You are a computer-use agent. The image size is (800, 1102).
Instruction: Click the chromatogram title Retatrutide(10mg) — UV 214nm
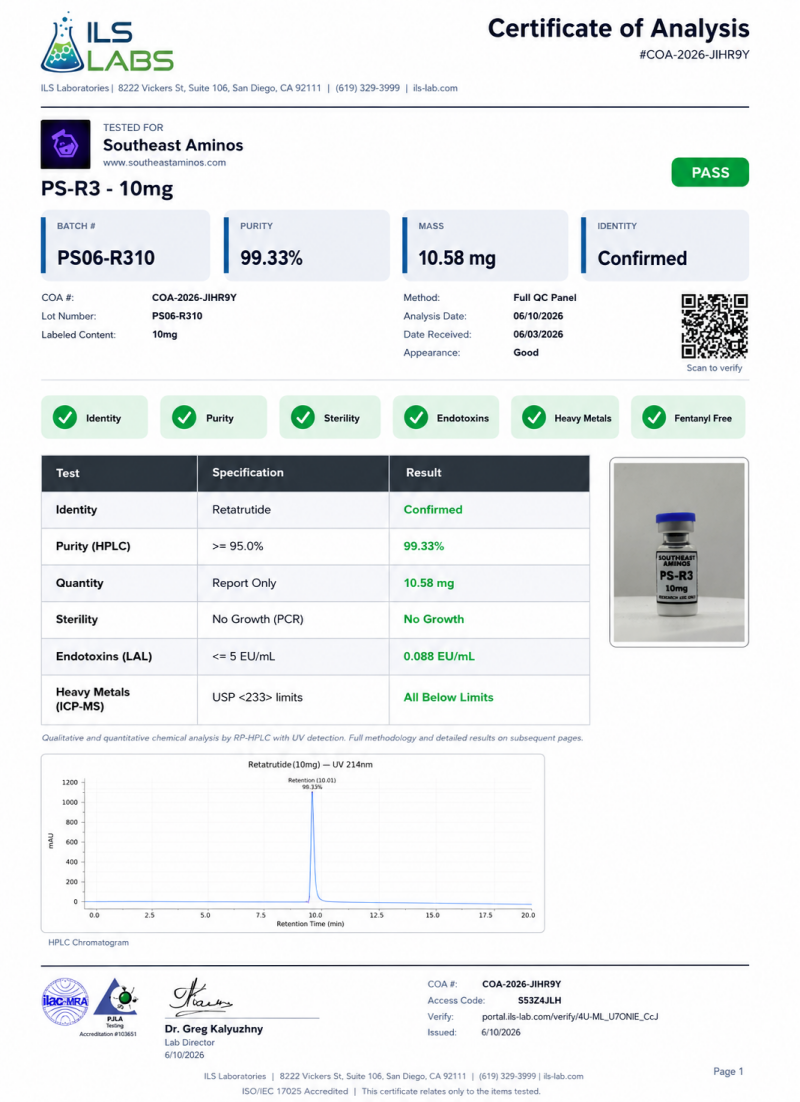pyautogui.click(x=310, y=764)
